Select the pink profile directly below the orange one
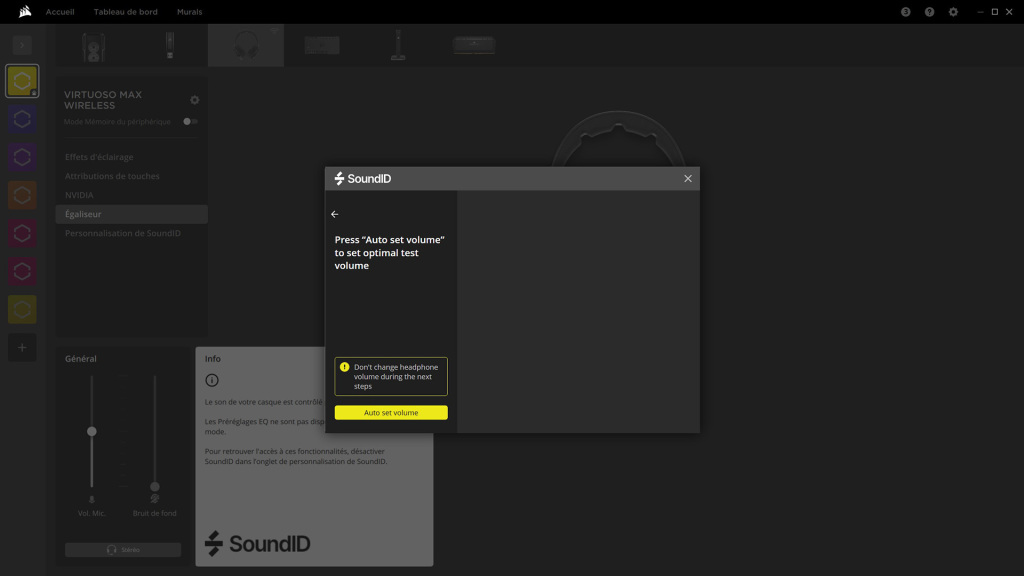 point(22,233)
